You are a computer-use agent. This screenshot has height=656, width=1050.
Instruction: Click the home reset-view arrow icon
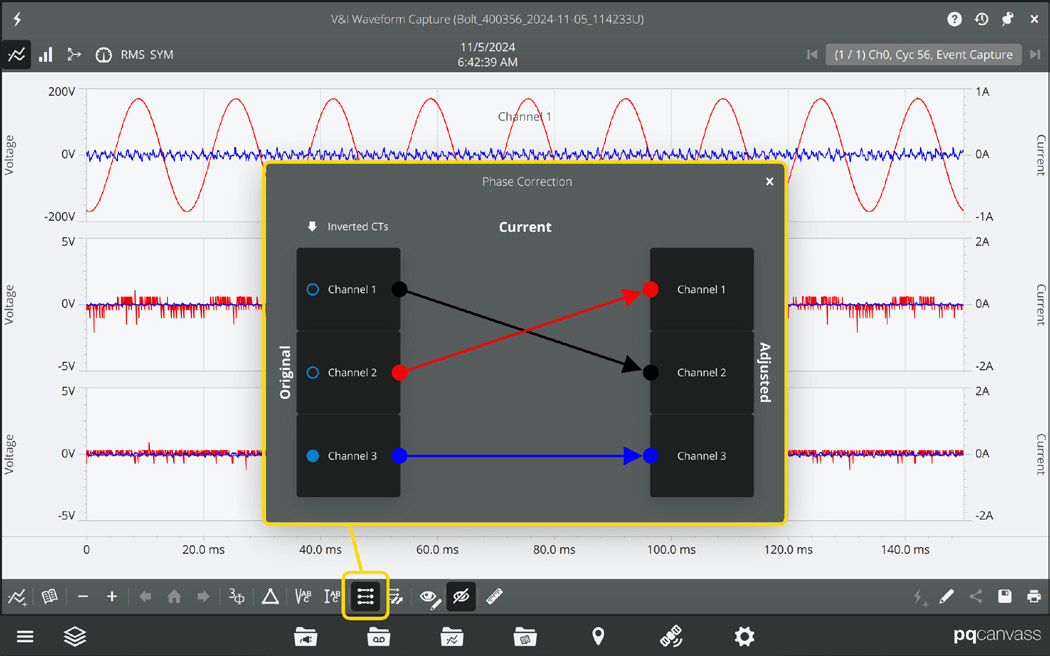click(173, 596)
